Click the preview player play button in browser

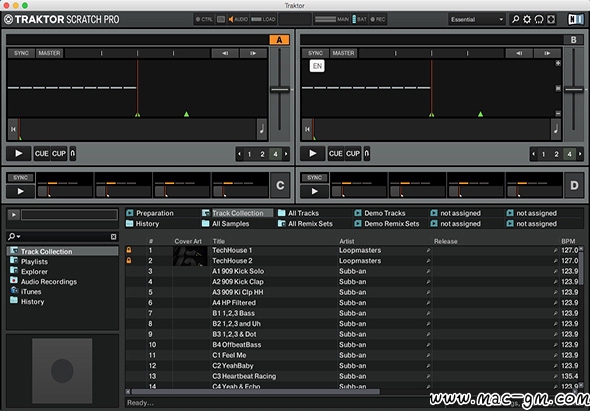[x=14, y=215]
